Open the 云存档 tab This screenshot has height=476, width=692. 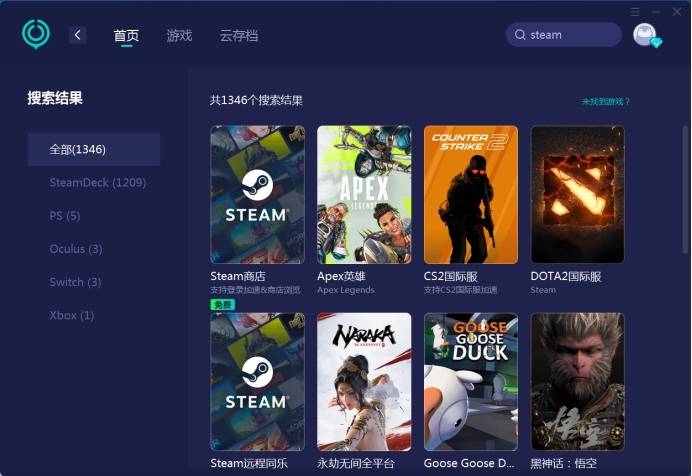pyautogui.click(x=238, y=35)
